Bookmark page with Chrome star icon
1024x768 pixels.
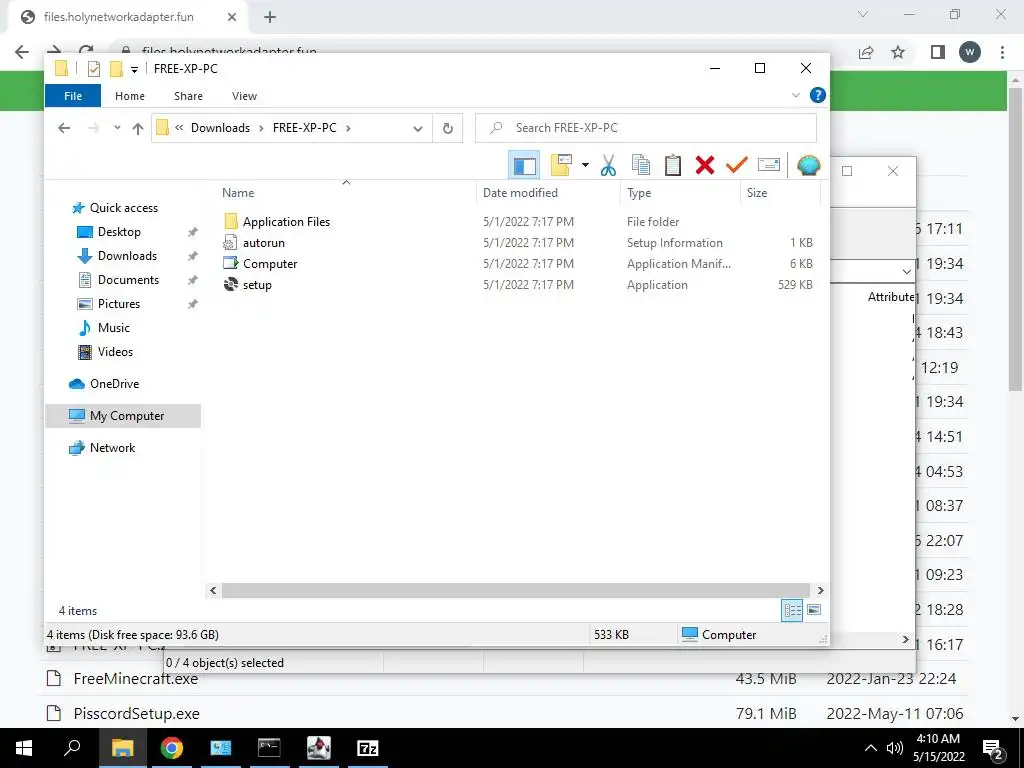coord(898,52)
